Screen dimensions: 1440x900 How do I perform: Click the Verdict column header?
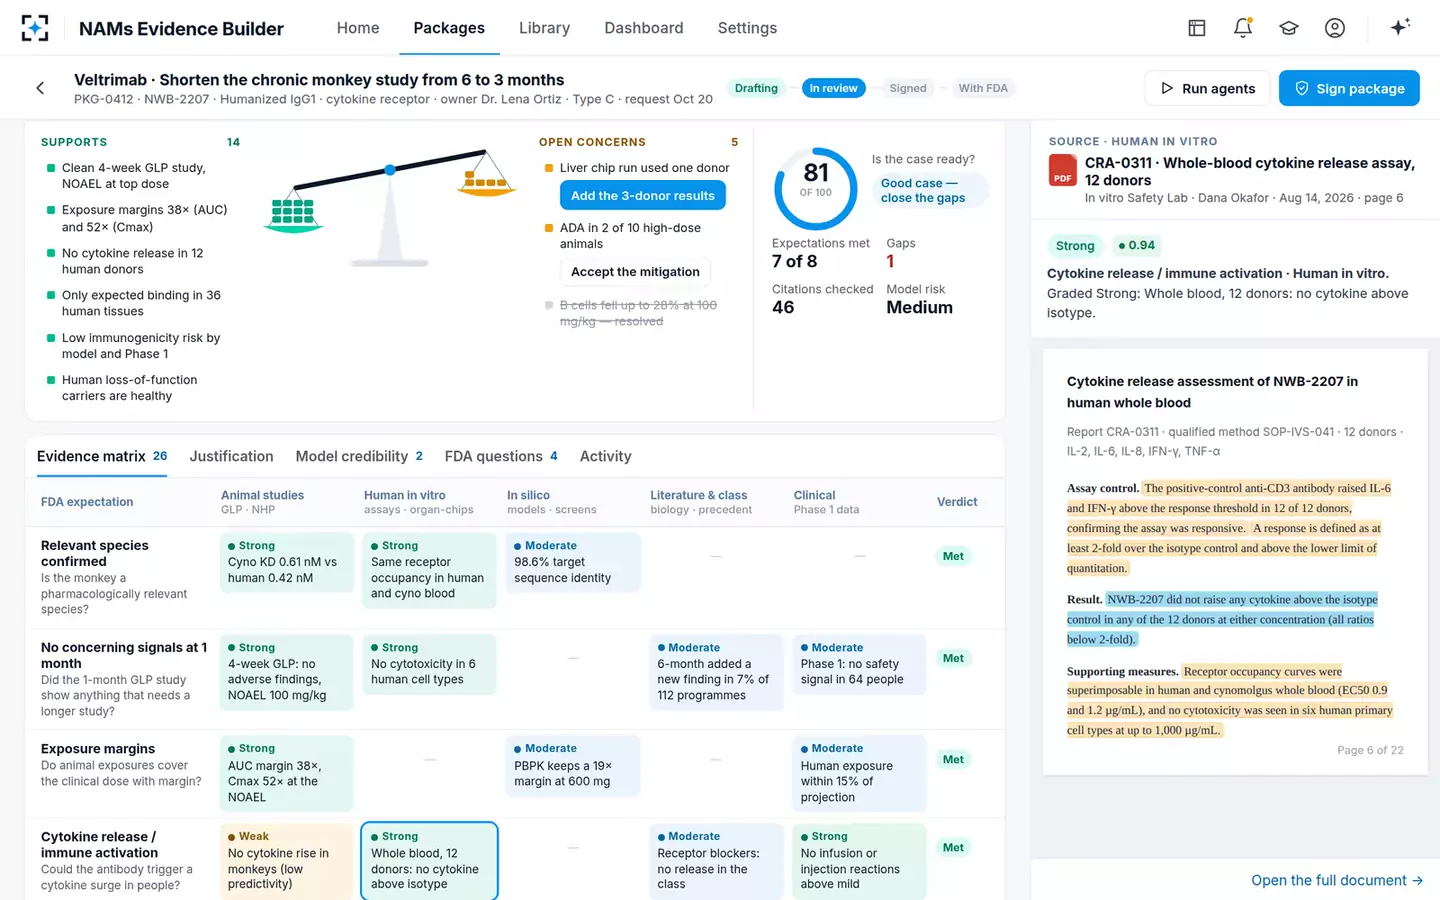pos(957,502)
